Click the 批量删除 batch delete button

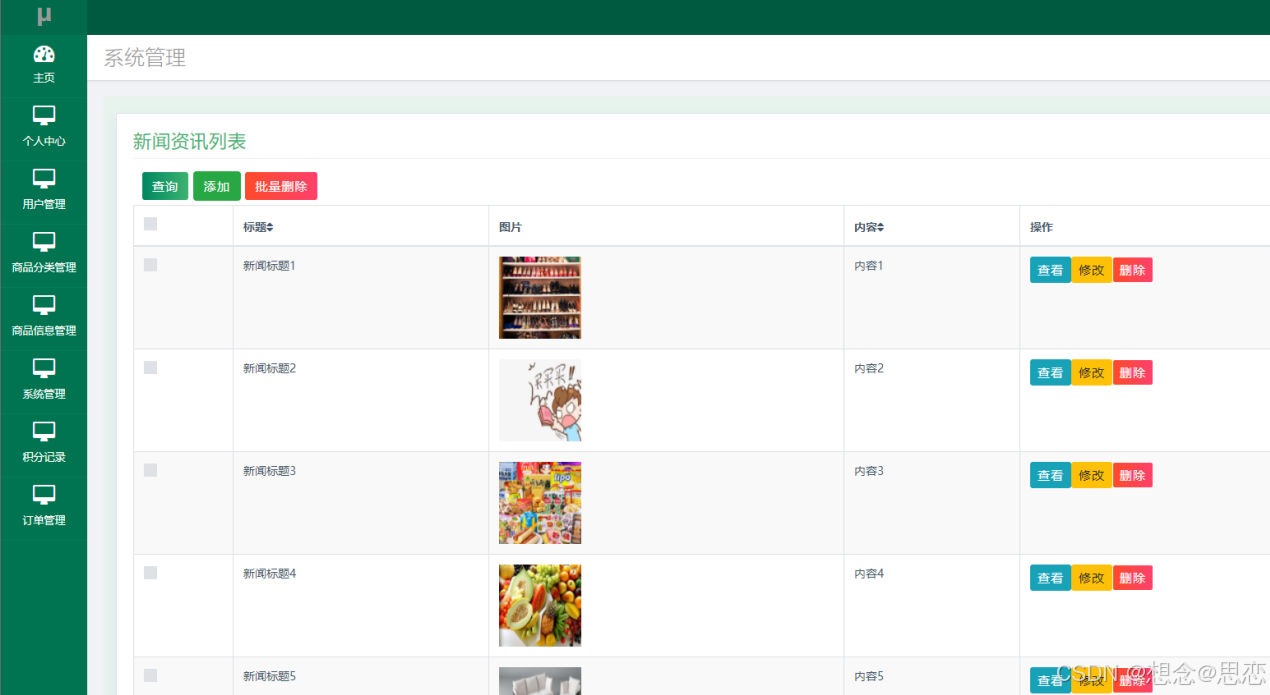click(281, 186)
